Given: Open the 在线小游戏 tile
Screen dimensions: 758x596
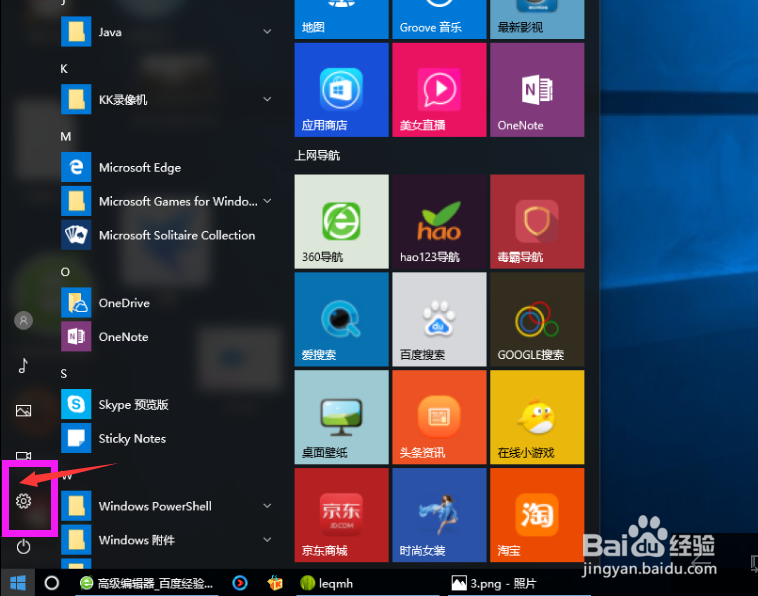Looking at the screenshot, I should coord(537,417).
